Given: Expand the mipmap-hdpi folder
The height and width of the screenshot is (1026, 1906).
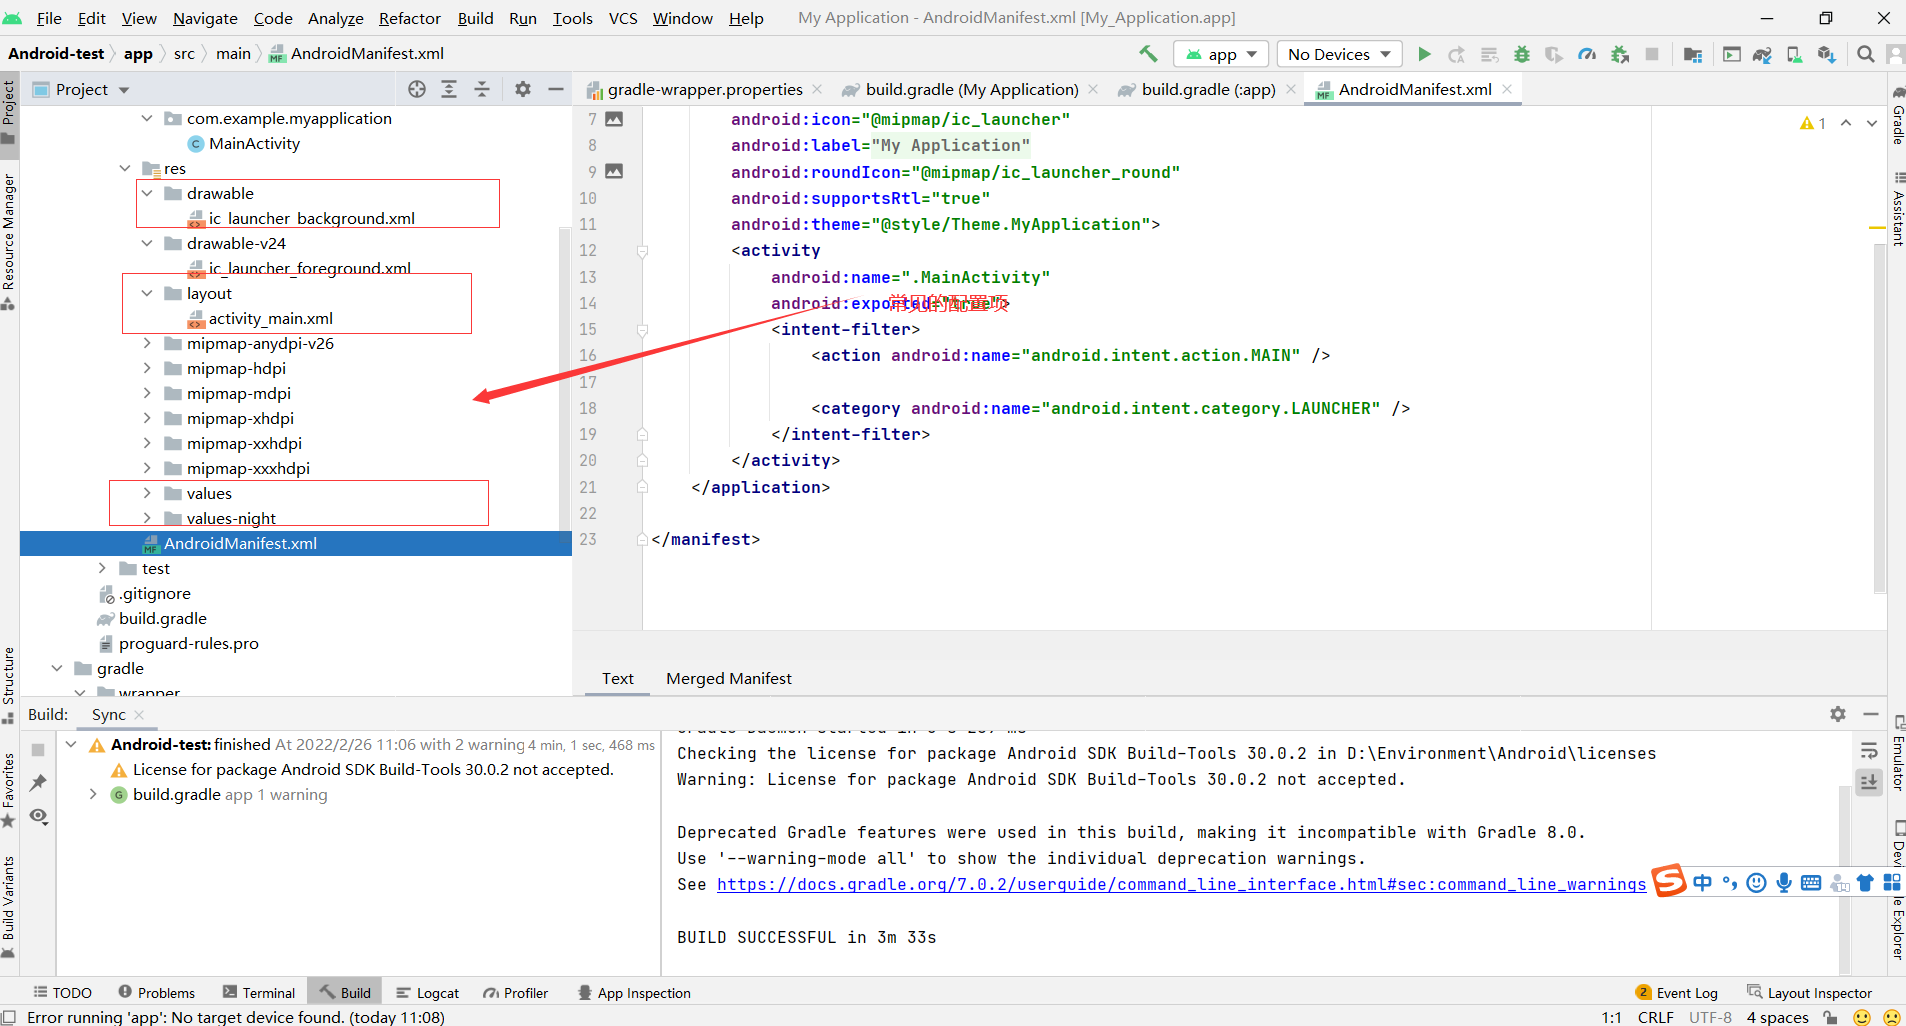Looking at the screenshot, I should (x=147, y=368).
